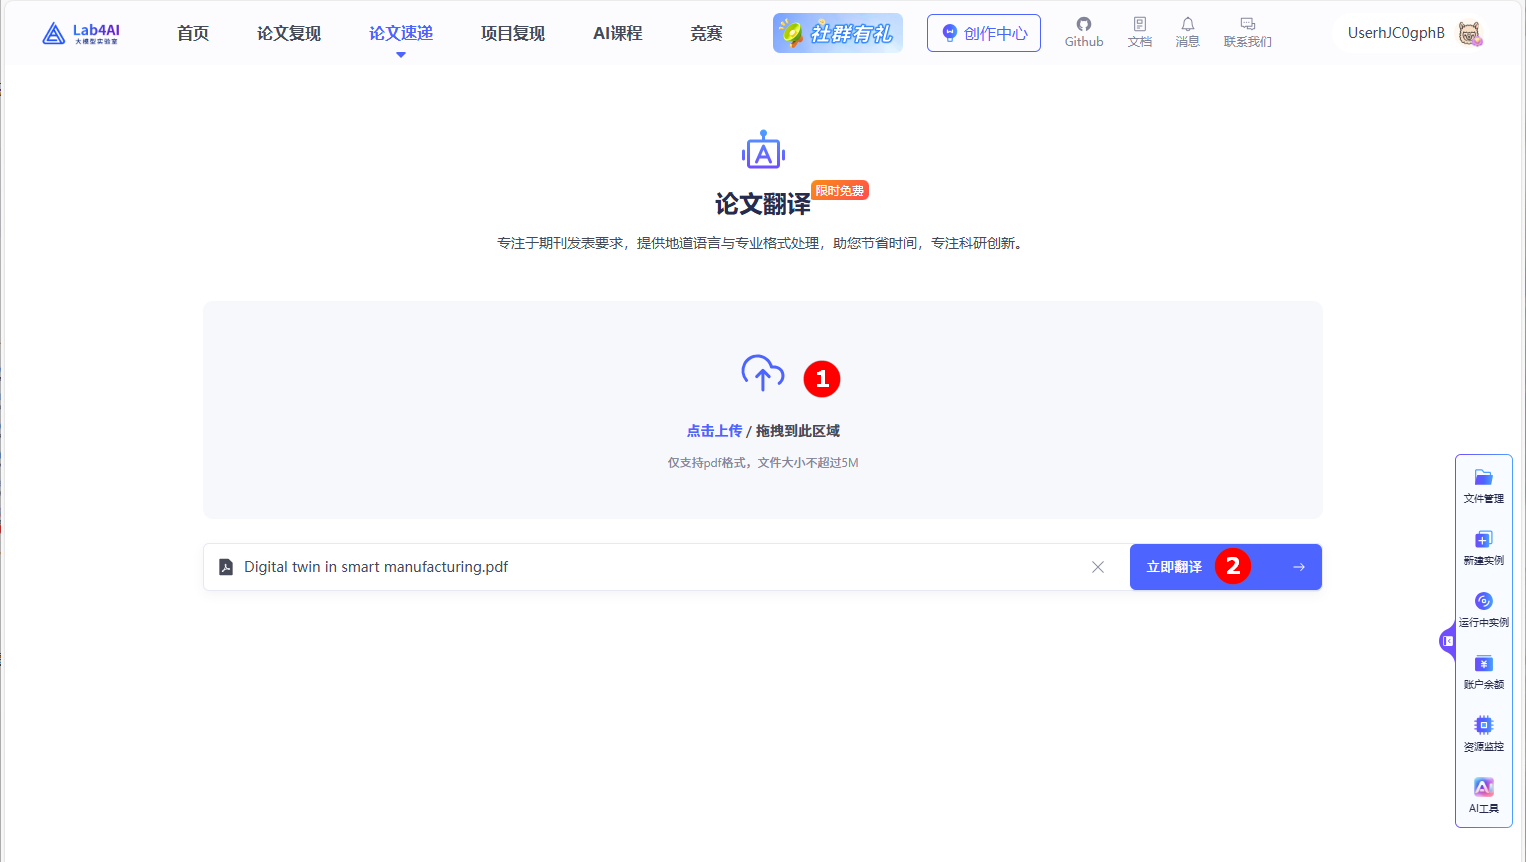Image resolution: width=1526 pixels, height=862 pixels.
Task: Open the UserhJC0gphB account menu
Action: pyautogui.click(x=1396, y=32)
